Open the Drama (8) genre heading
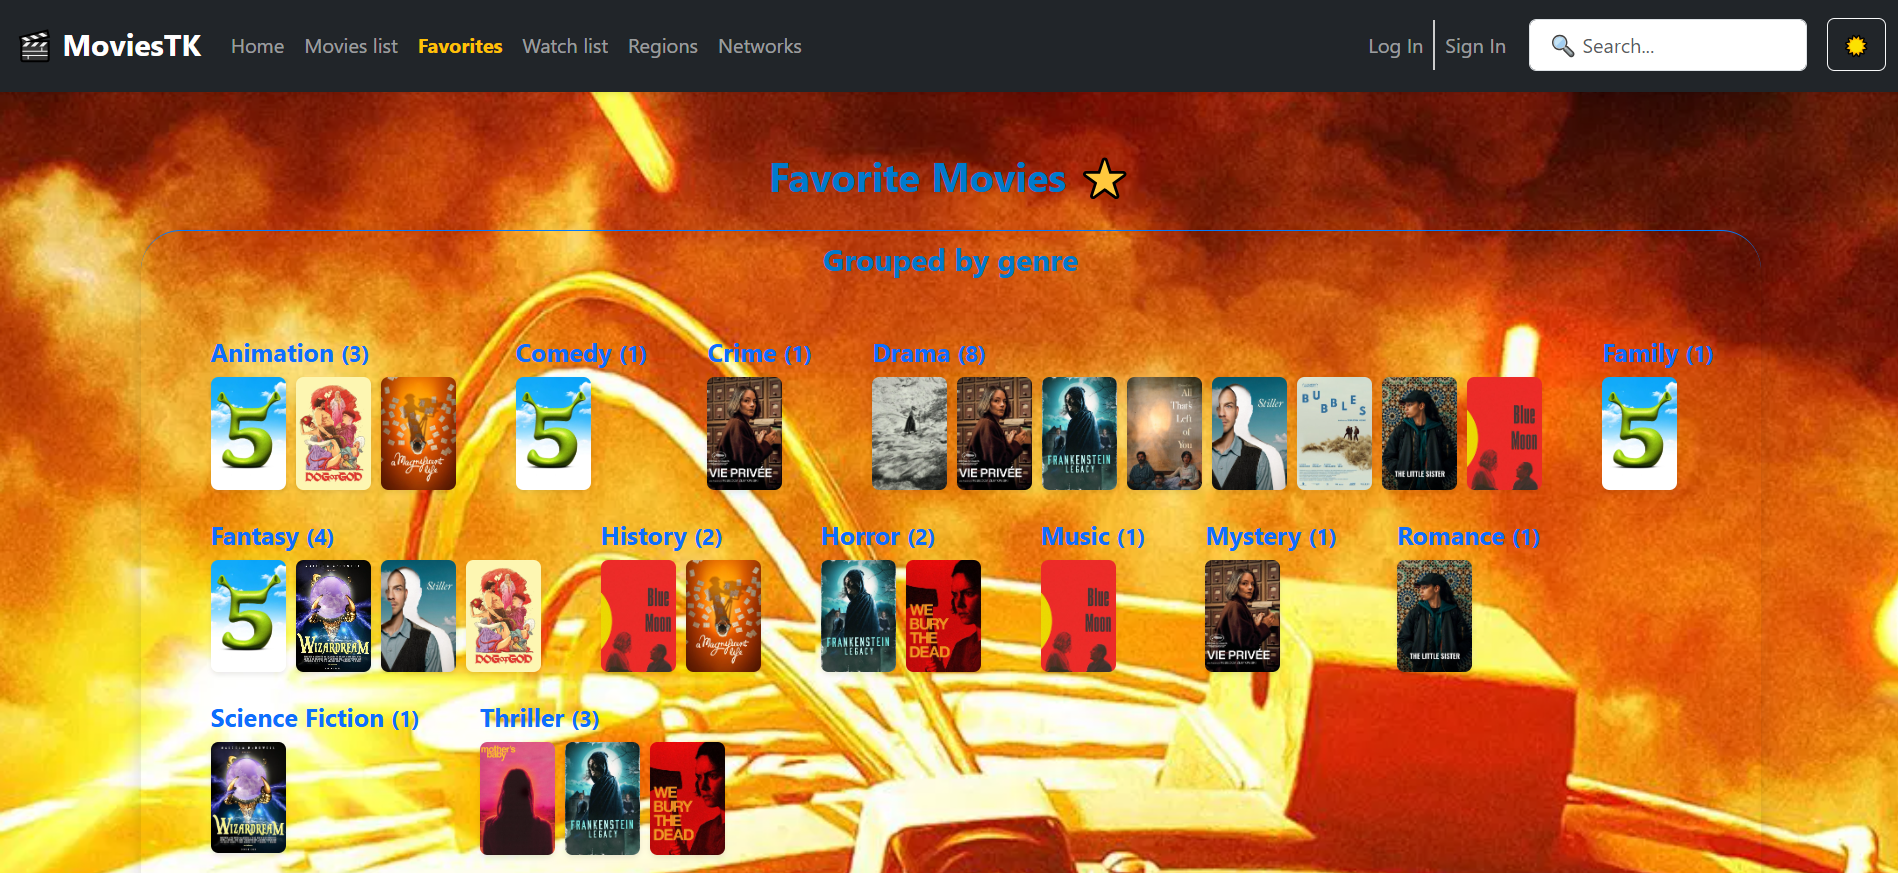 click(x=929, y=354)
